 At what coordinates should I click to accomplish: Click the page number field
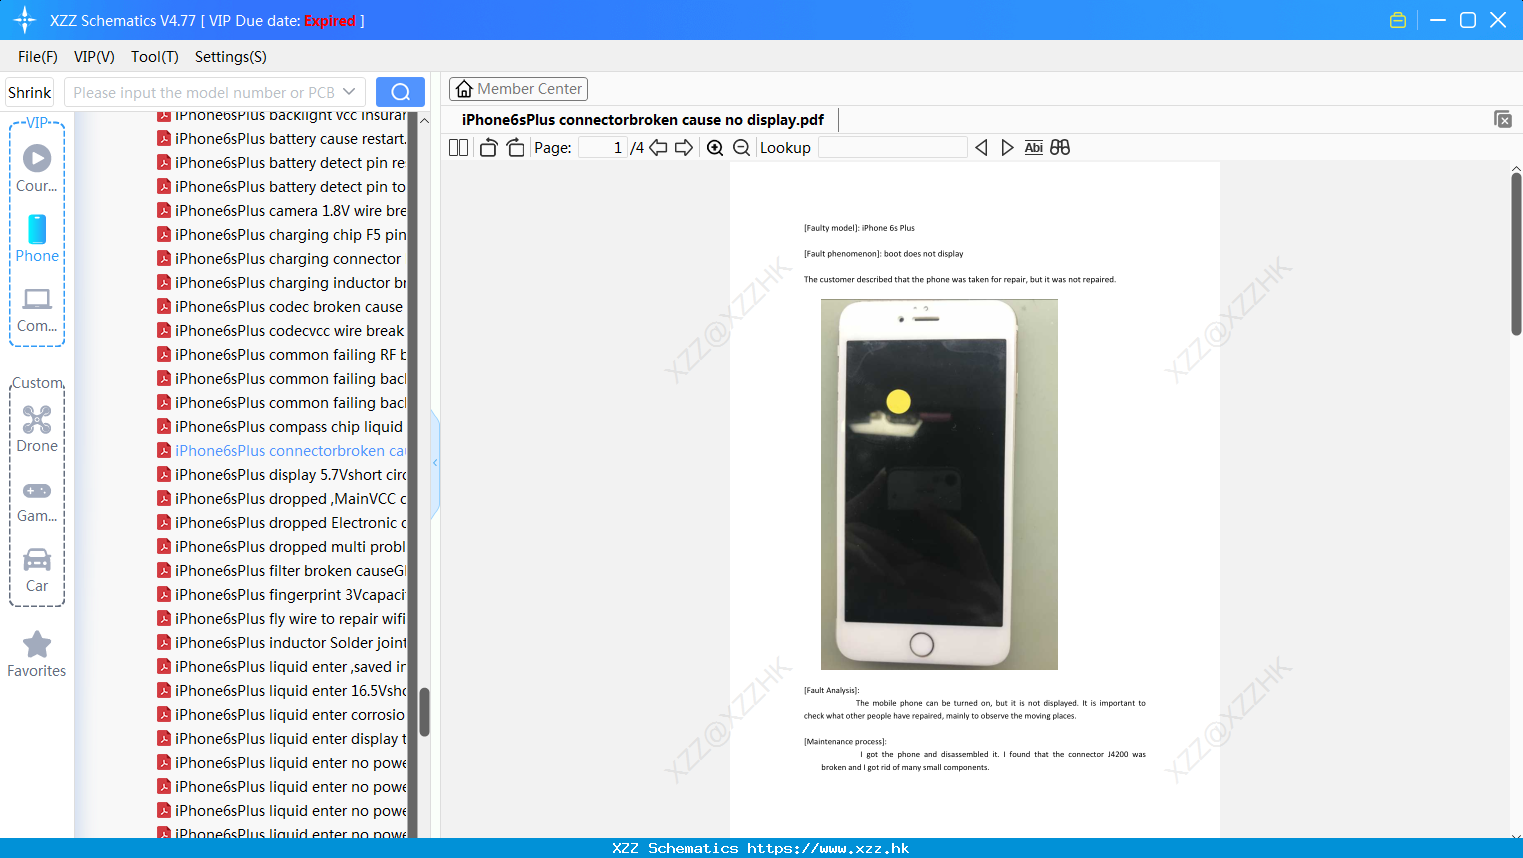coord(603,148)
